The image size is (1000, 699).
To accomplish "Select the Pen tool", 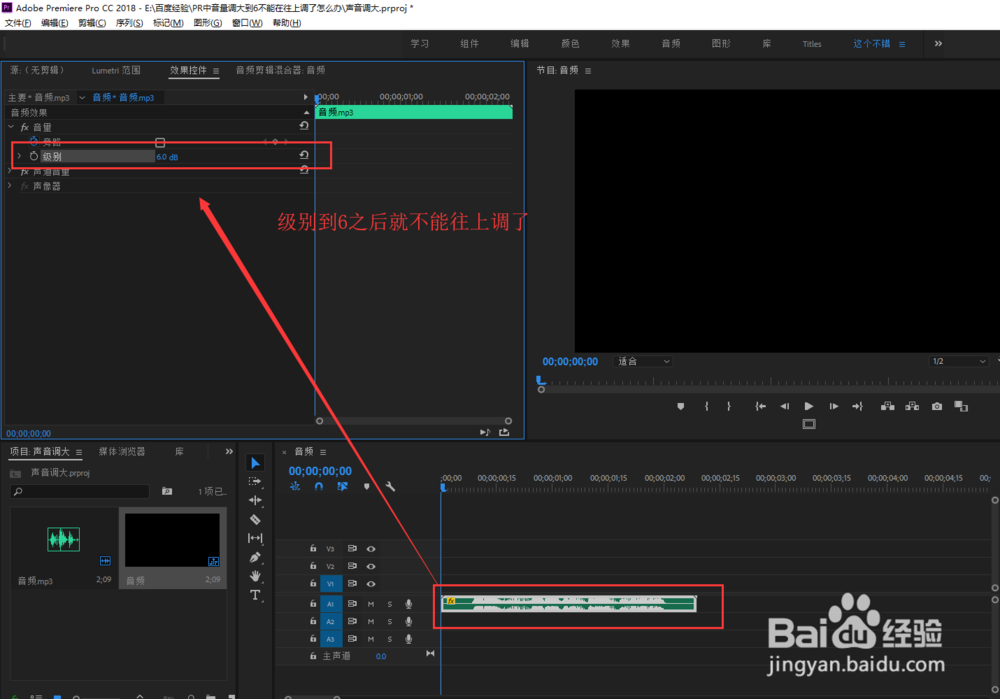I will (255, 557).
